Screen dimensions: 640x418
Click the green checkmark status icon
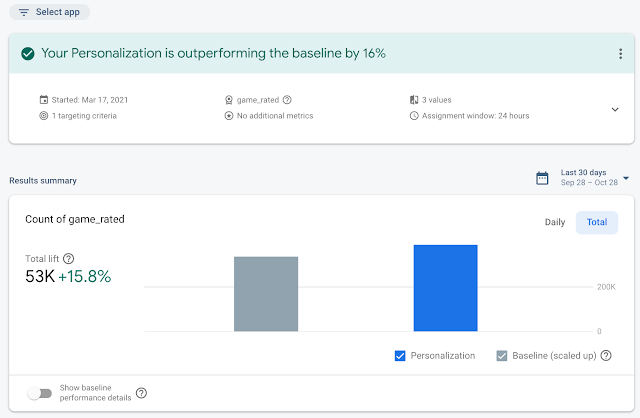click(27, 53)
